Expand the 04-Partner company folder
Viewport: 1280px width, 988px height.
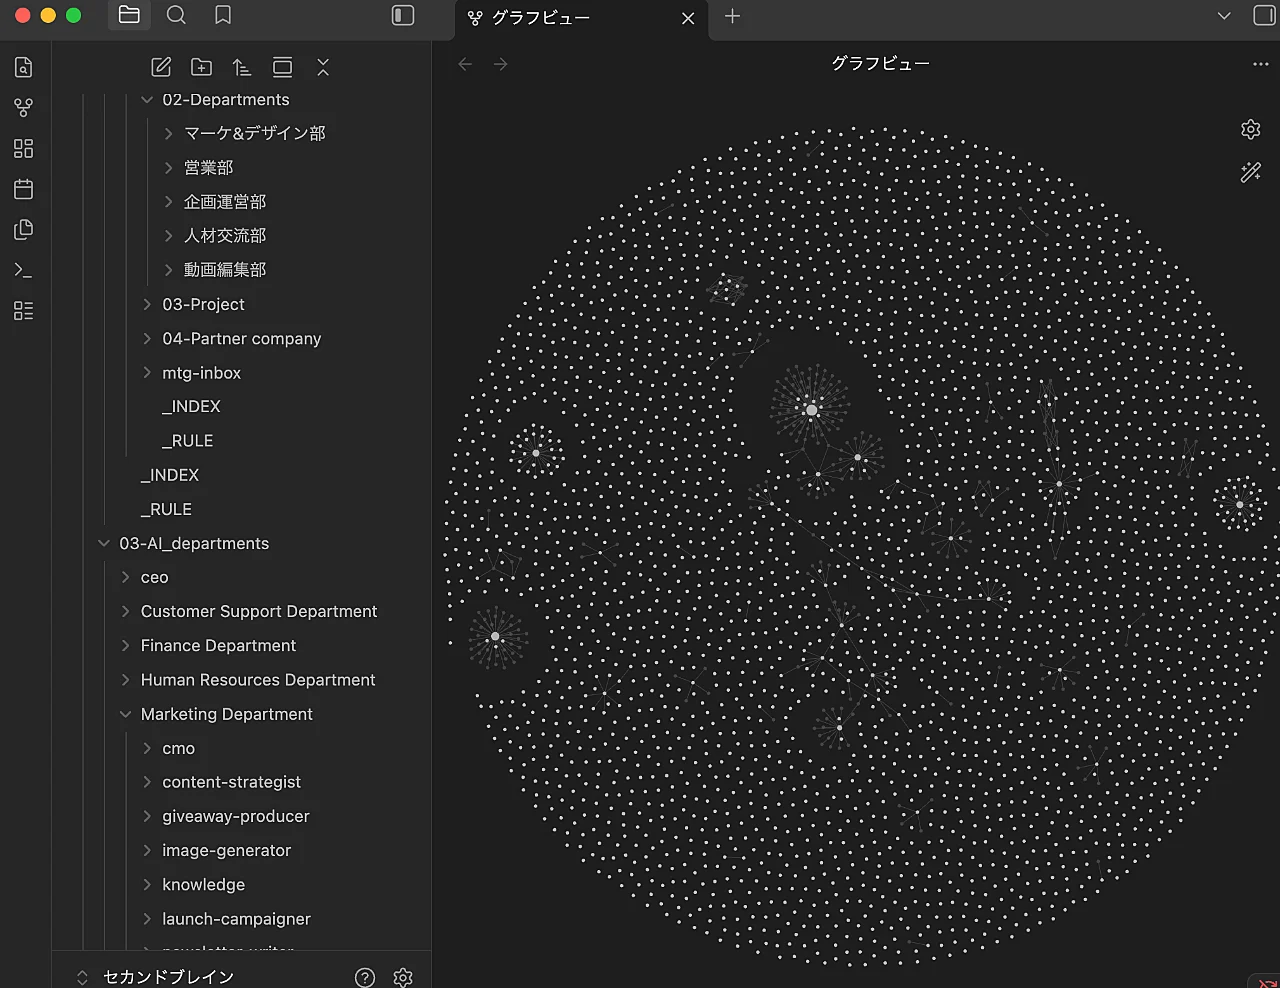[x=147, y=338]
